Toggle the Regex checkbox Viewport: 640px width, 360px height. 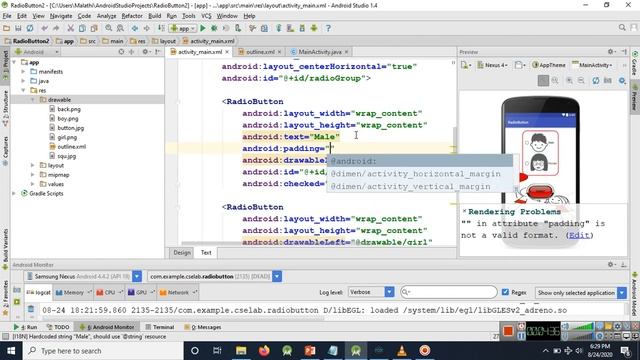[505, 292]
